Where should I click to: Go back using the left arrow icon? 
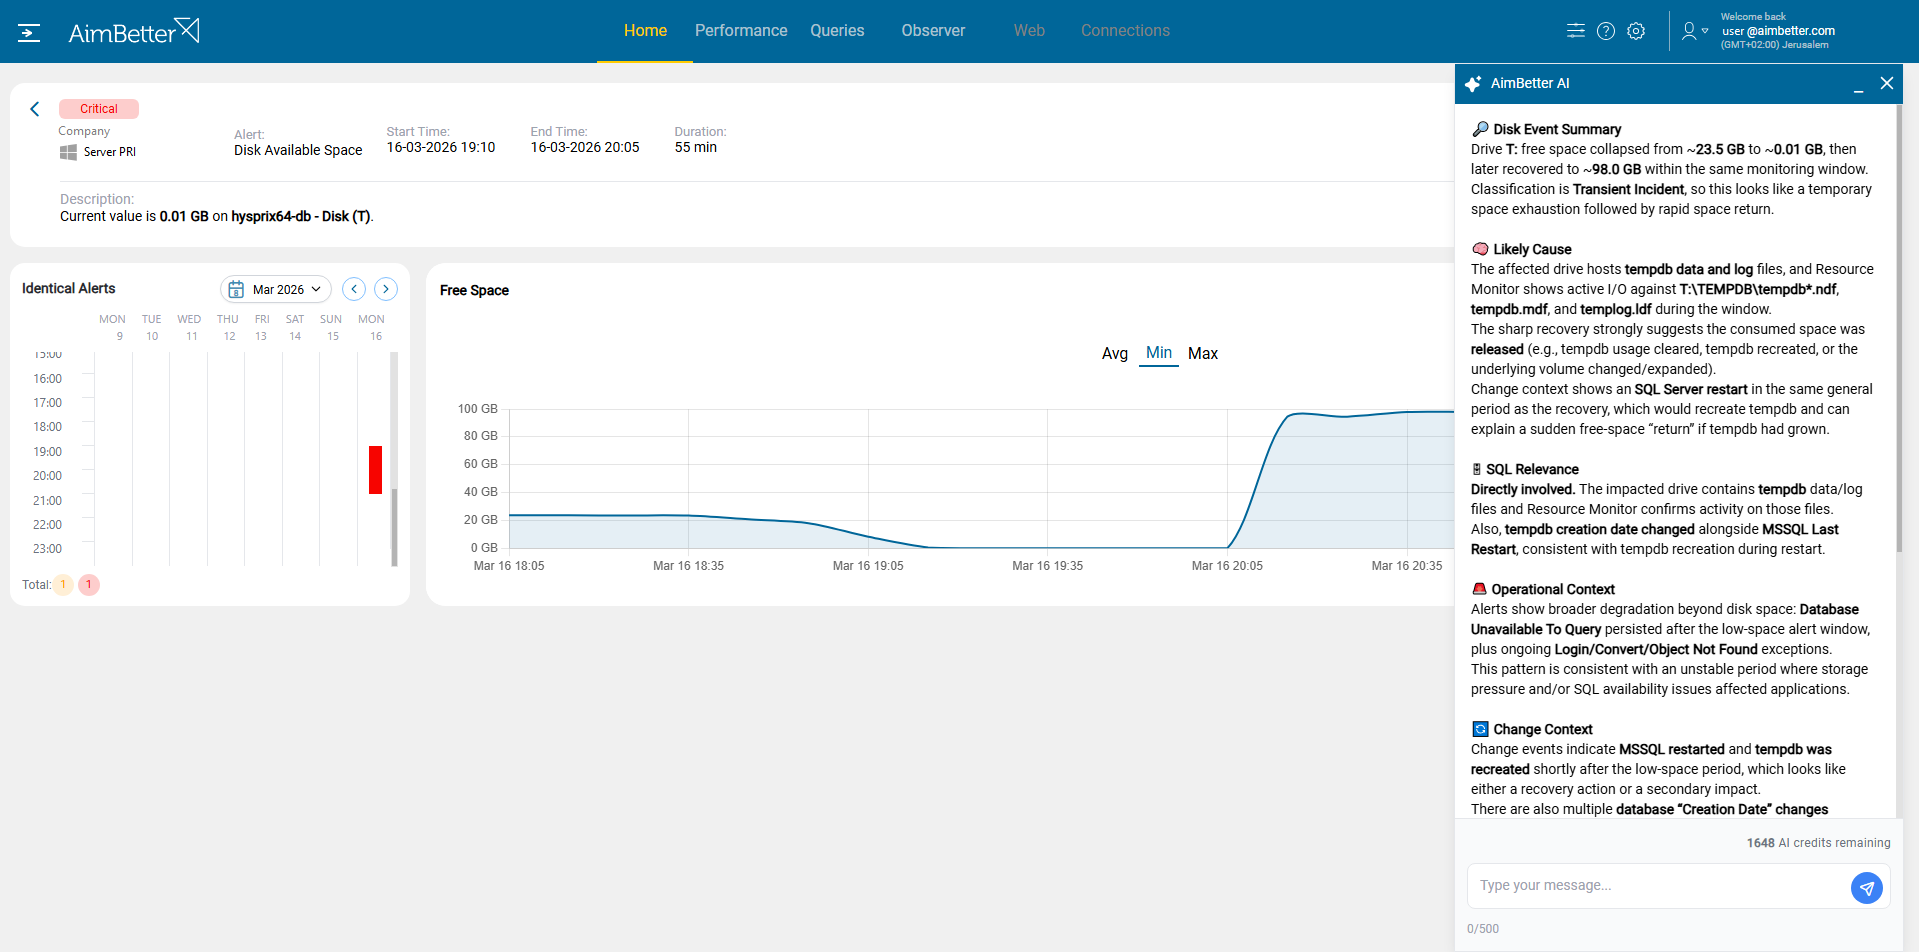[35, 109]
